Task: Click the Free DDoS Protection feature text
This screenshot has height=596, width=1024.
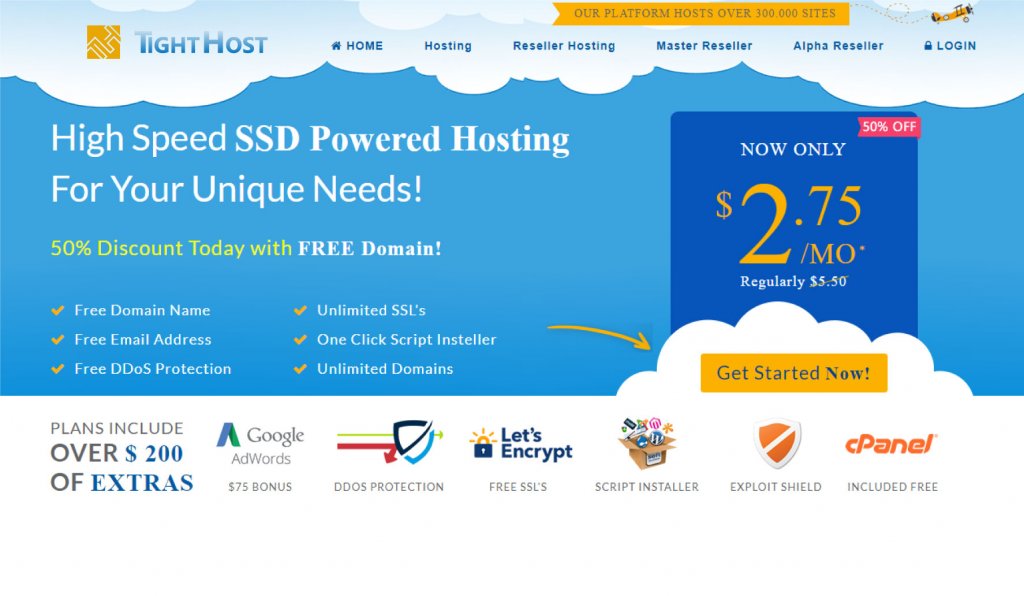Action: coord(153,369)
